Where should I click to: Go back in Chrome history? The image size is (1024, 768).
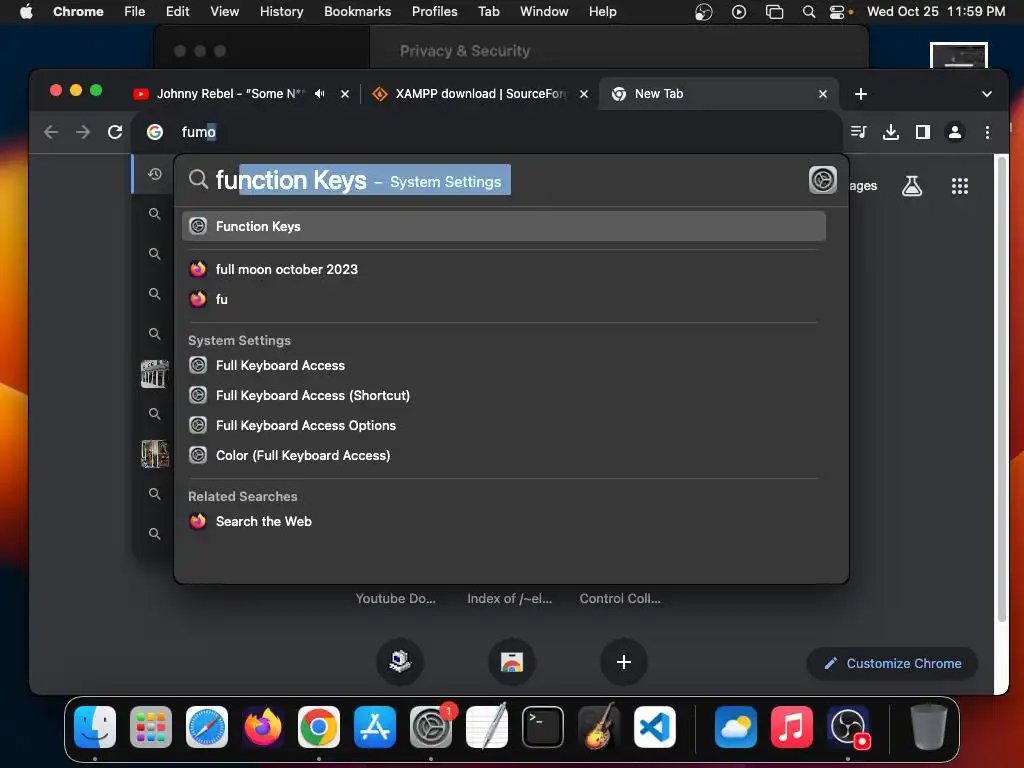tap(51, 132)
